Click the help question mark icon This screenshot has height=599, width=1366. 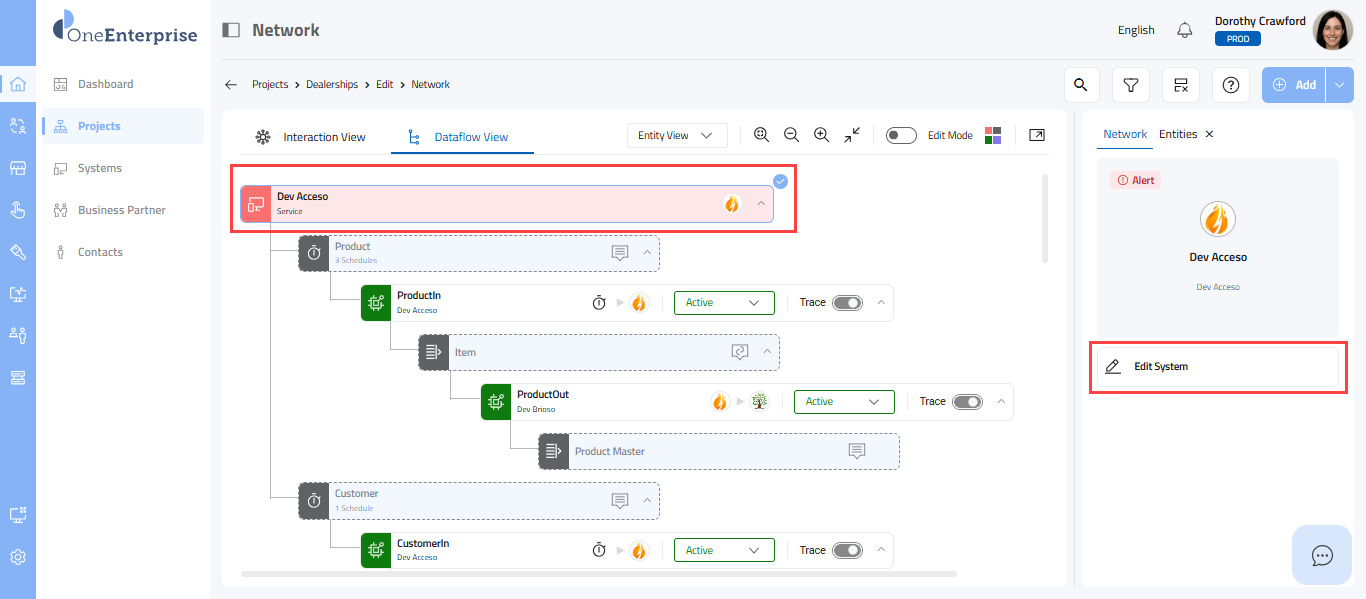click(x=1230, y=85)
